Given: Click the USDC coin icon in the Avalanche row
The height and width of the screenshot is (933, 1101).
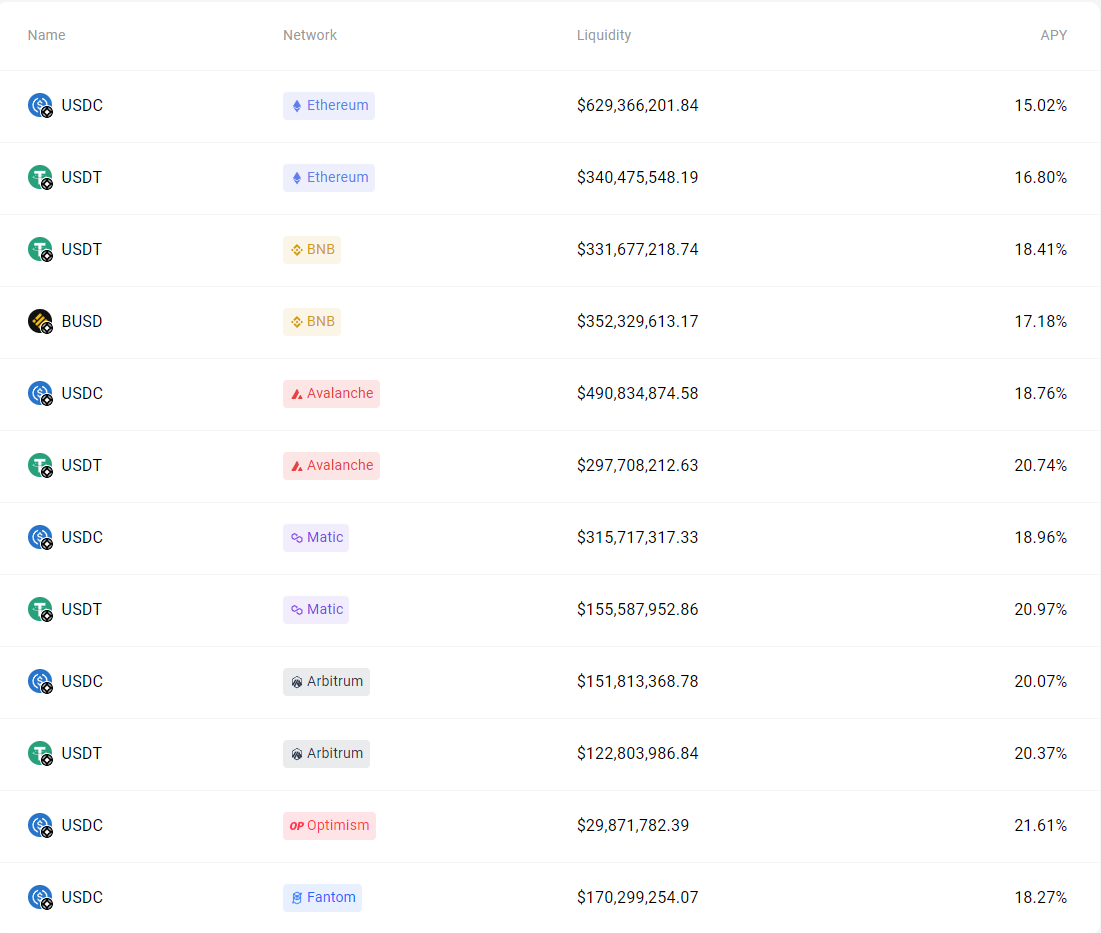Looking at the screenshot, I should pyautogui.click(x=40, y=393).
